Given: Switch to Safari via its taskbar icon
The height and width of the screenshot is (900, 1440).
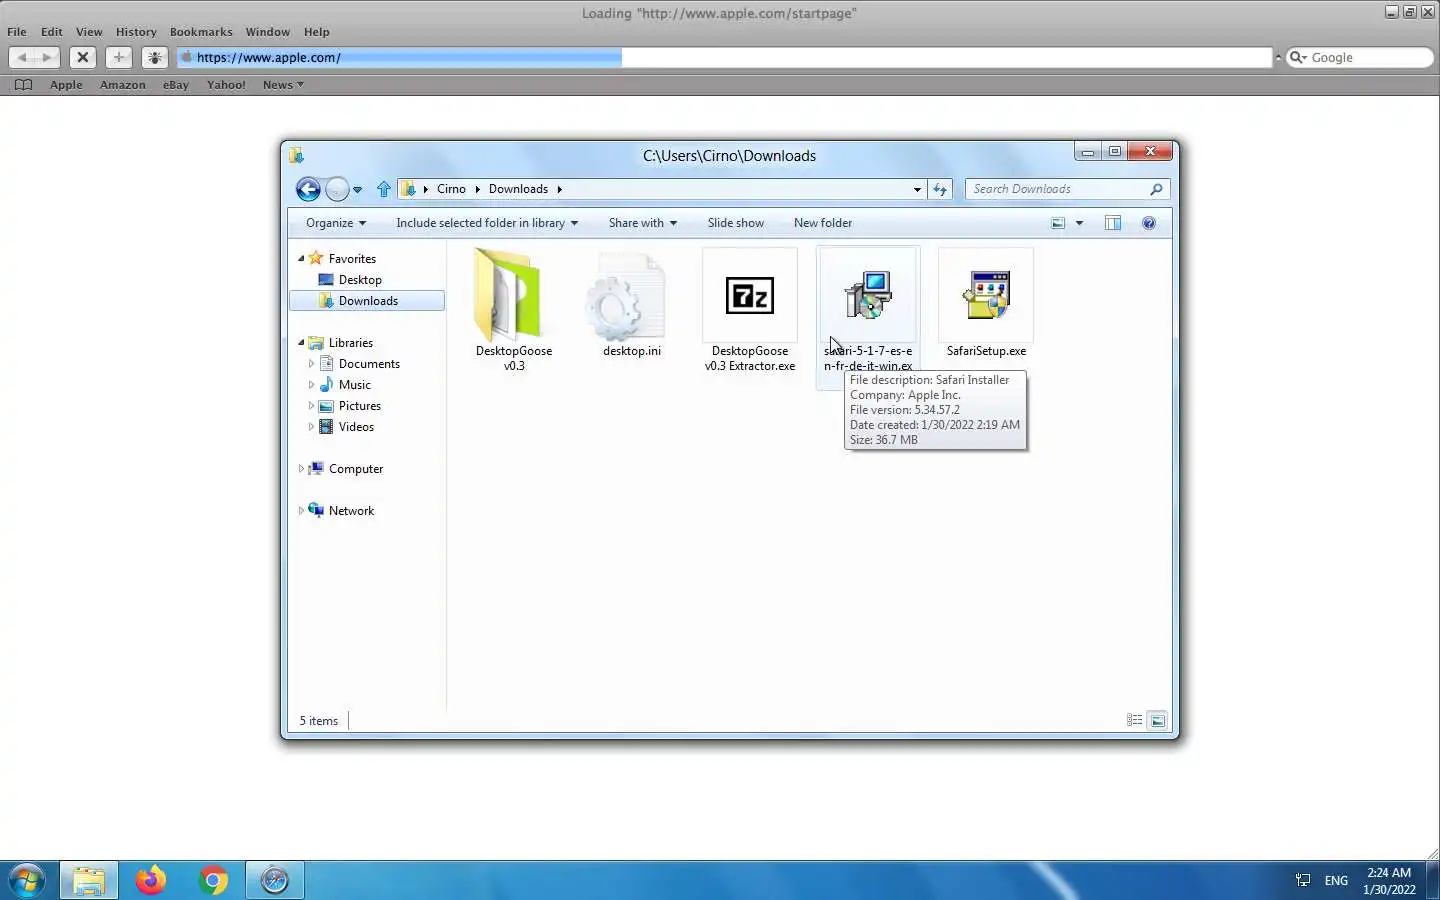Looking at the screenshot, I should (x=275, y=880).
